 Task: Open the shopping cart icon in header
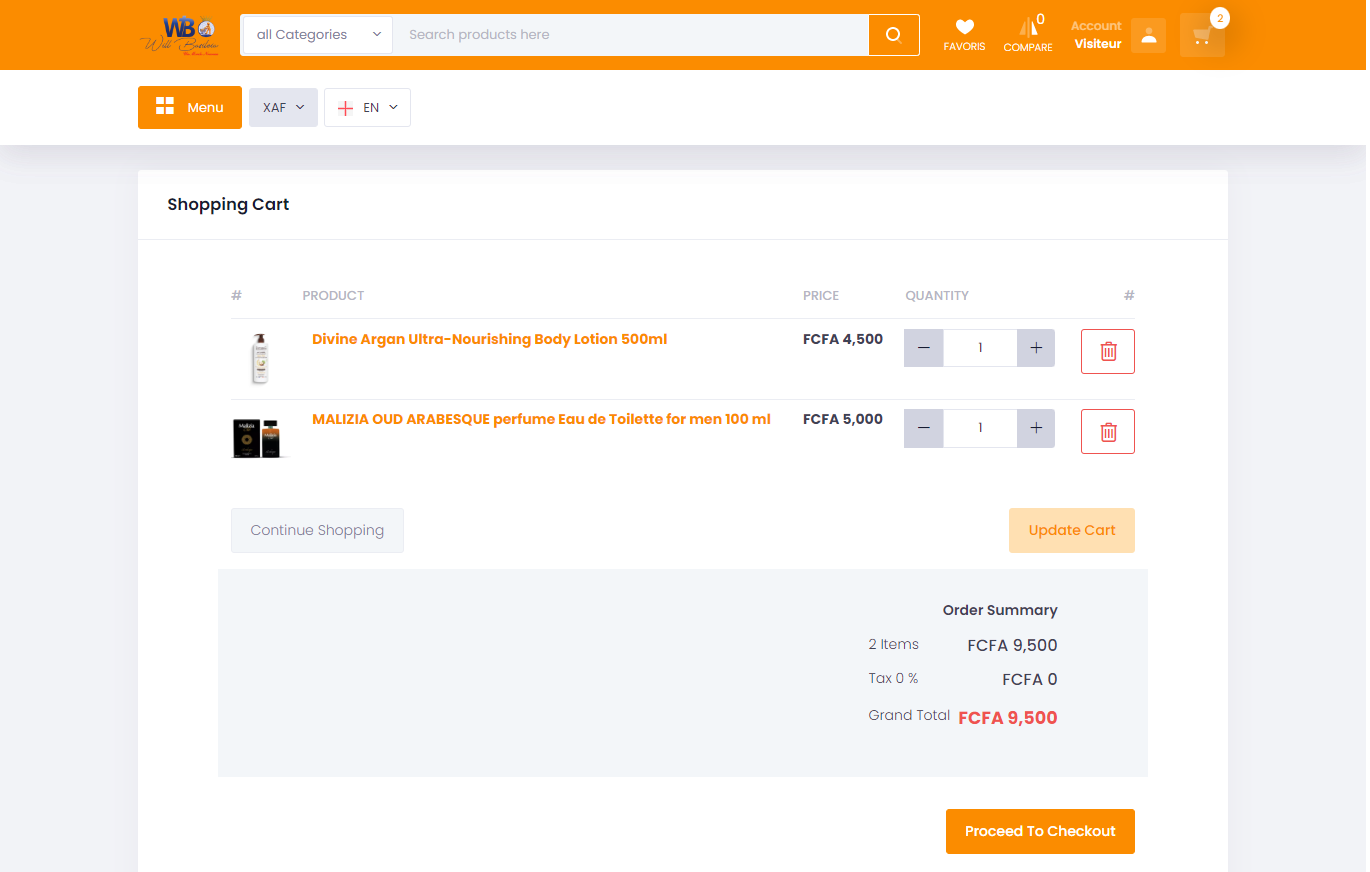[1202, 35]
